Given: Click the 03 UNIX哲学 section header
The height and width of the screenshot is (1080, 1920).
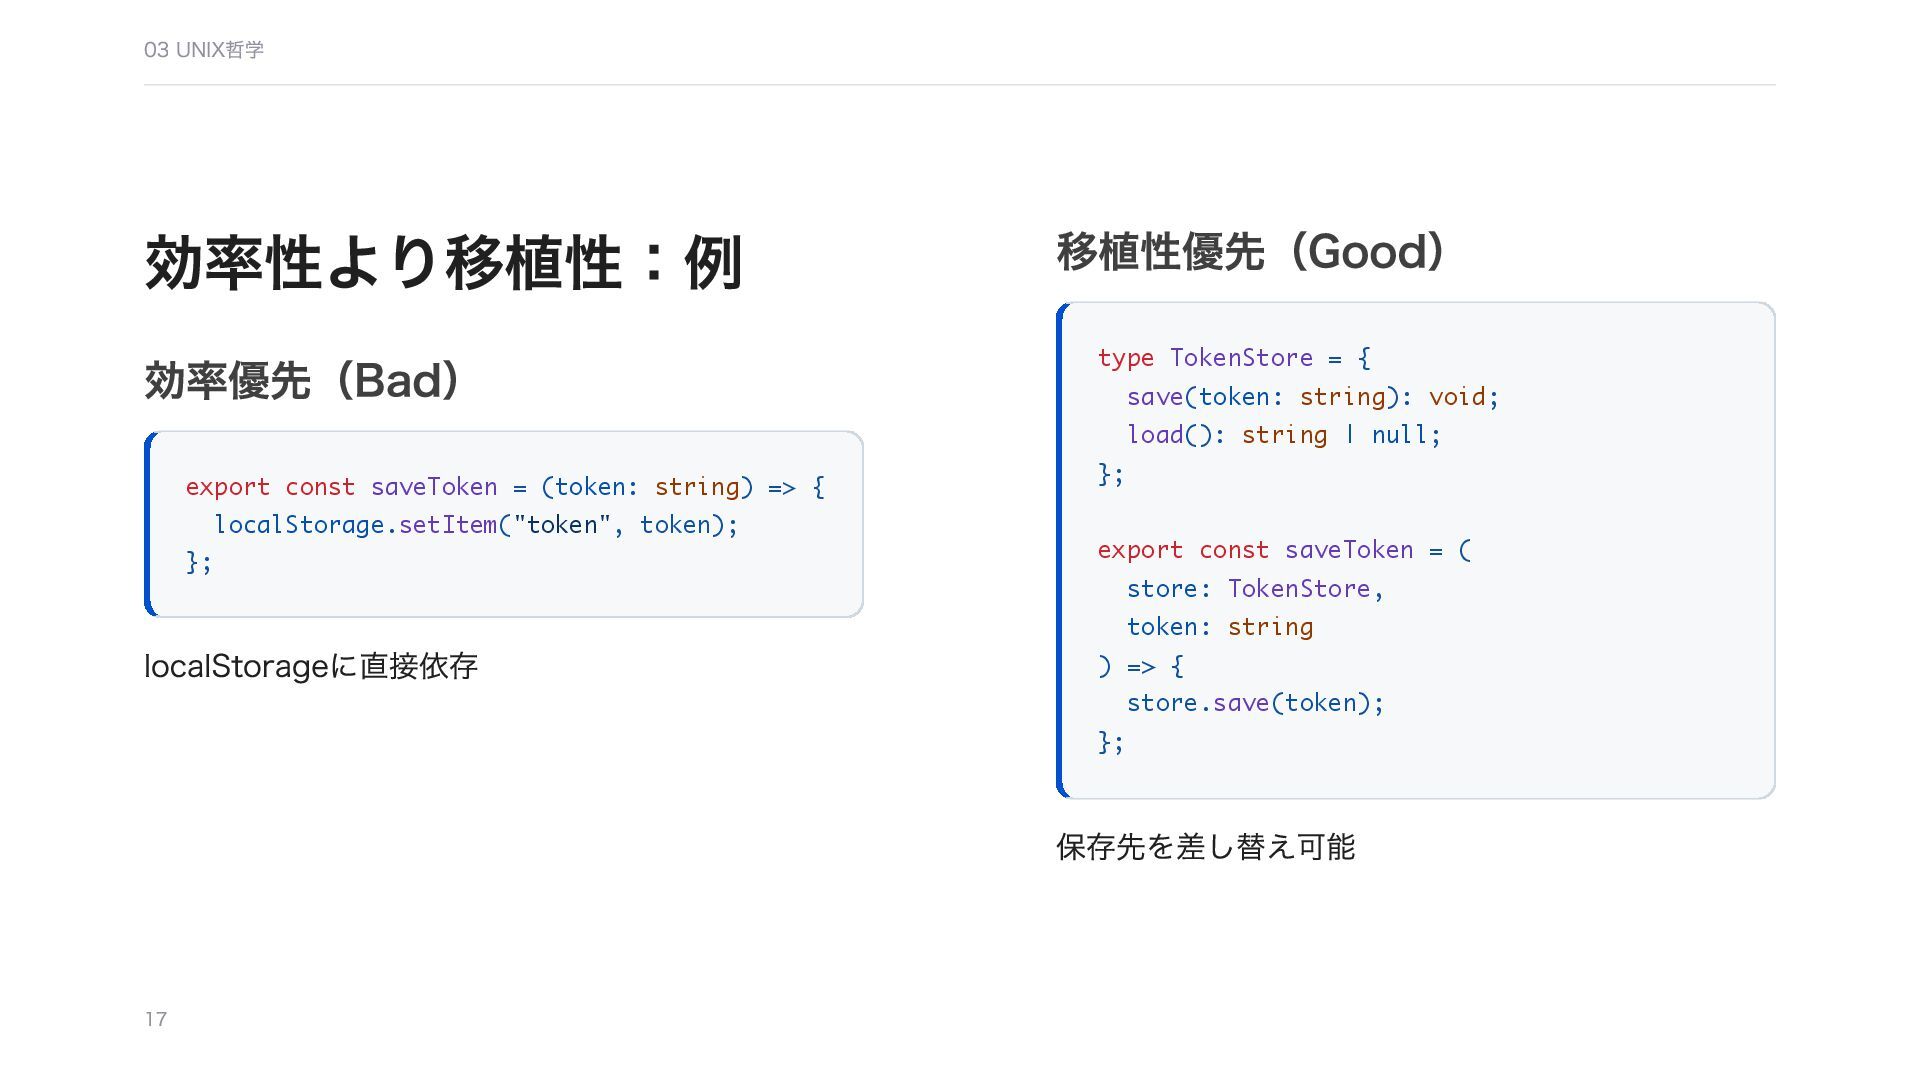Looking at the screenshot, I should point(204,50).
